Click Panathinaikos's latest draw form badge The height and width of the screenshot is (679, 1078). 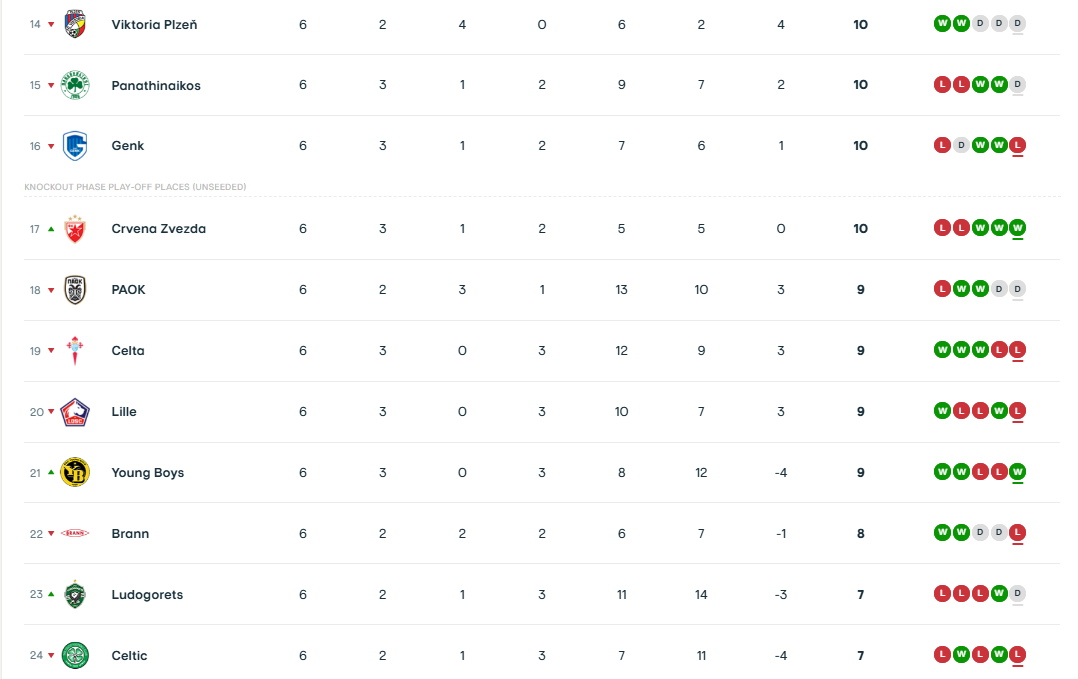coord(1018,85)
